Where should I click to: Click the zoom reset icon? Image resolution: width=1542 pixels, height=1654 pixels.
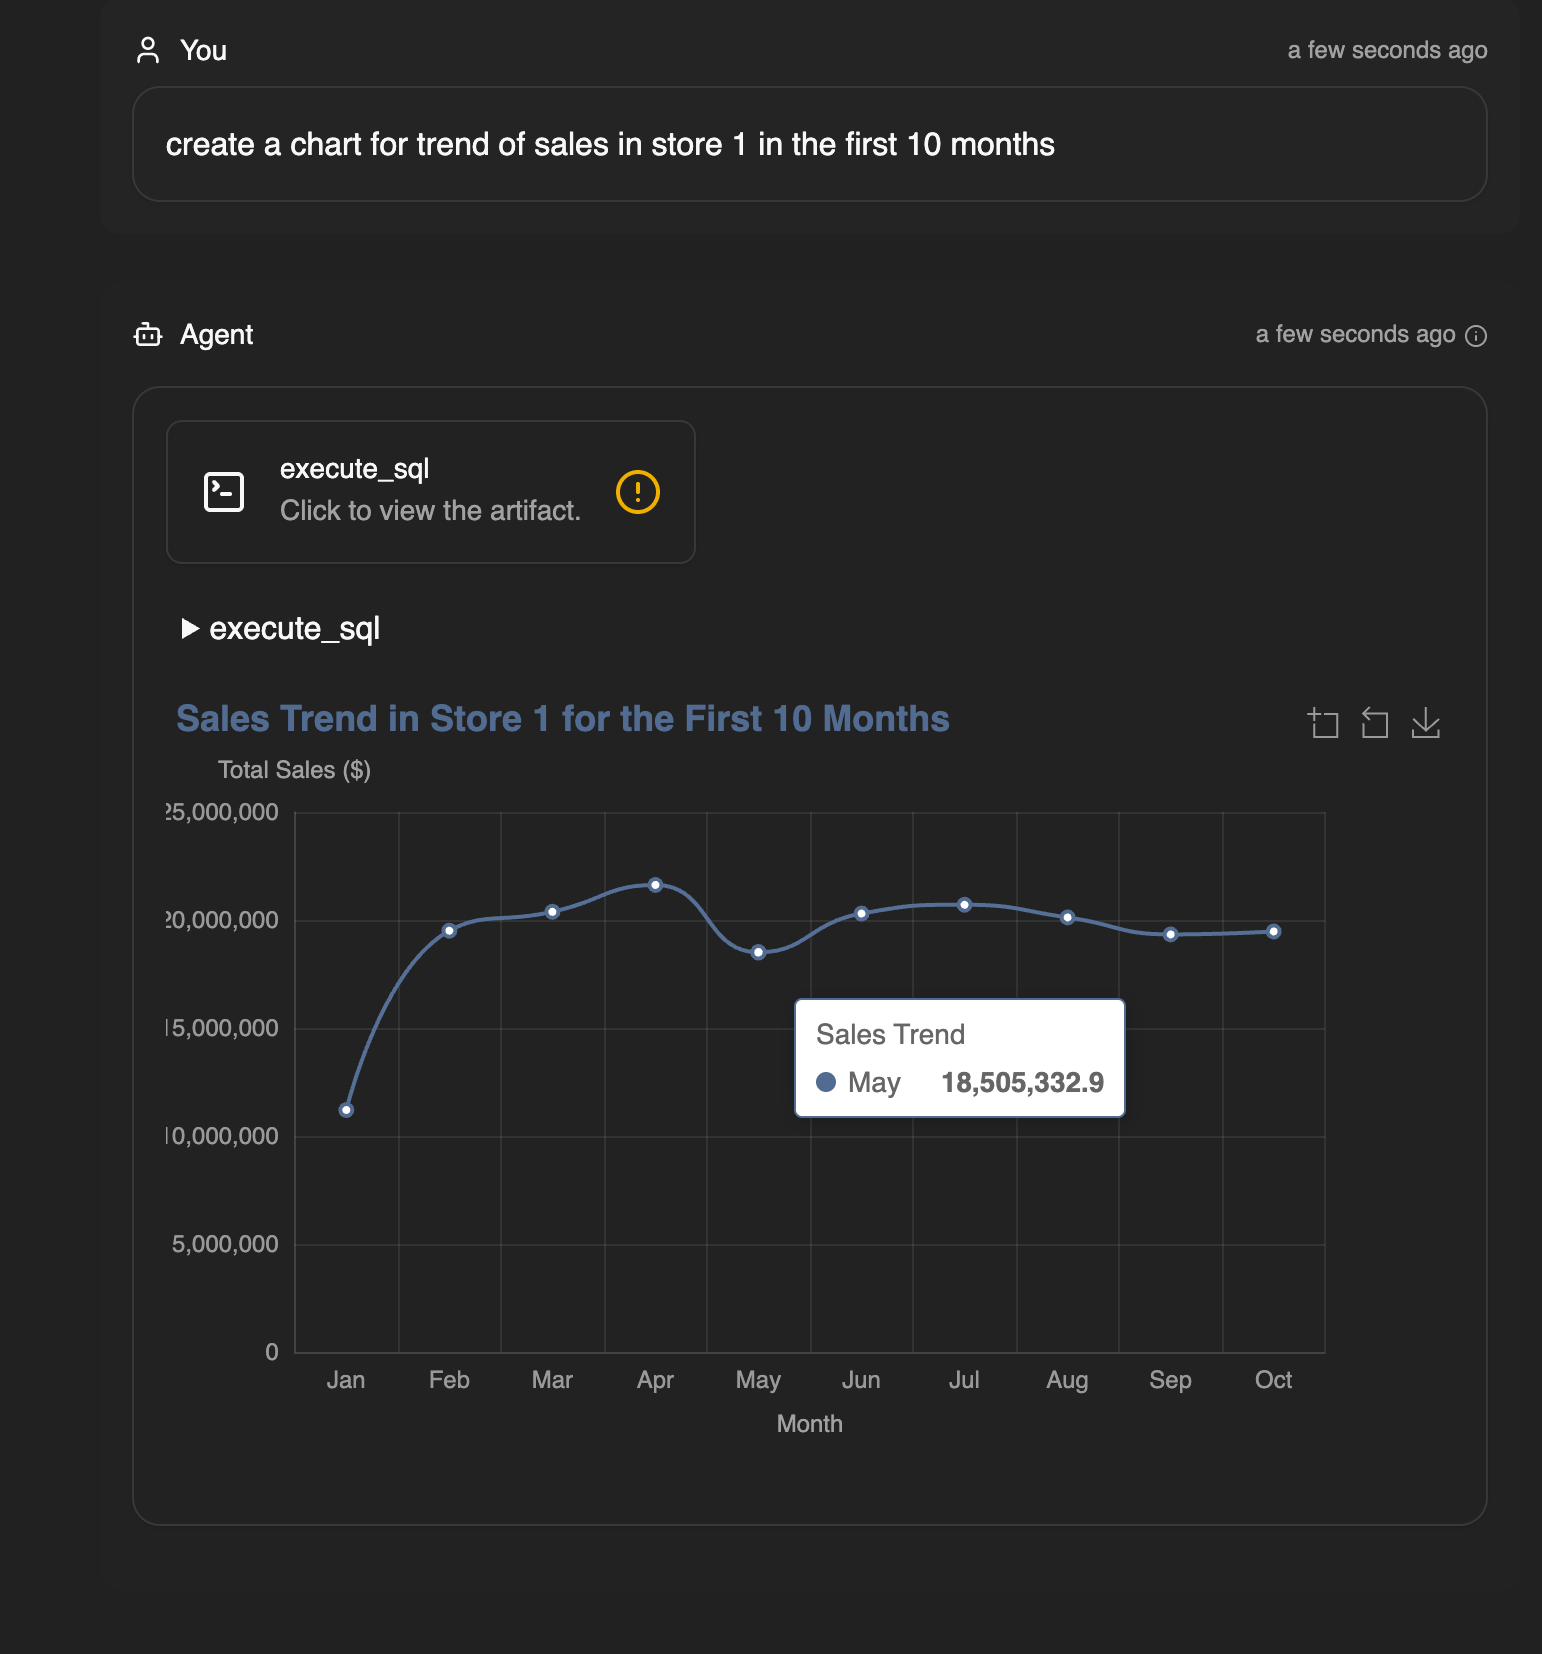pyautogui.click(x=1375, y=722)
